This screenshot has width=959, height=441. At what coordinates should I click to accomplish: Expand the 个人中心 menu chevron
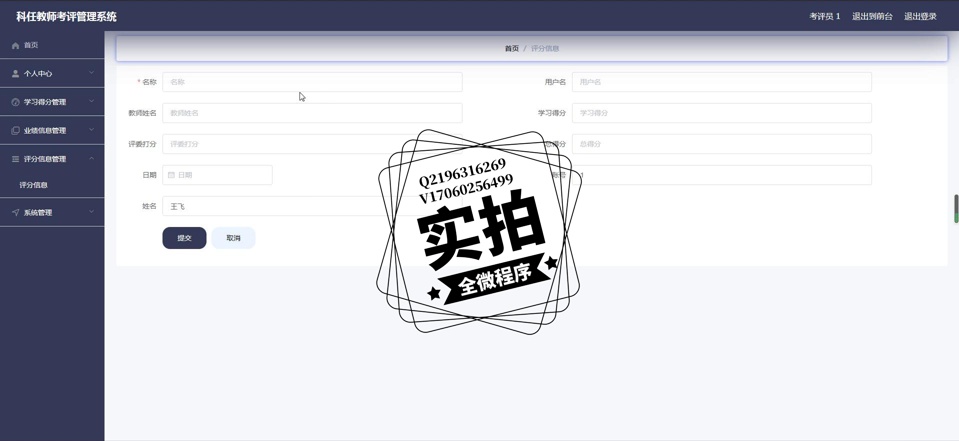point(91,73)
